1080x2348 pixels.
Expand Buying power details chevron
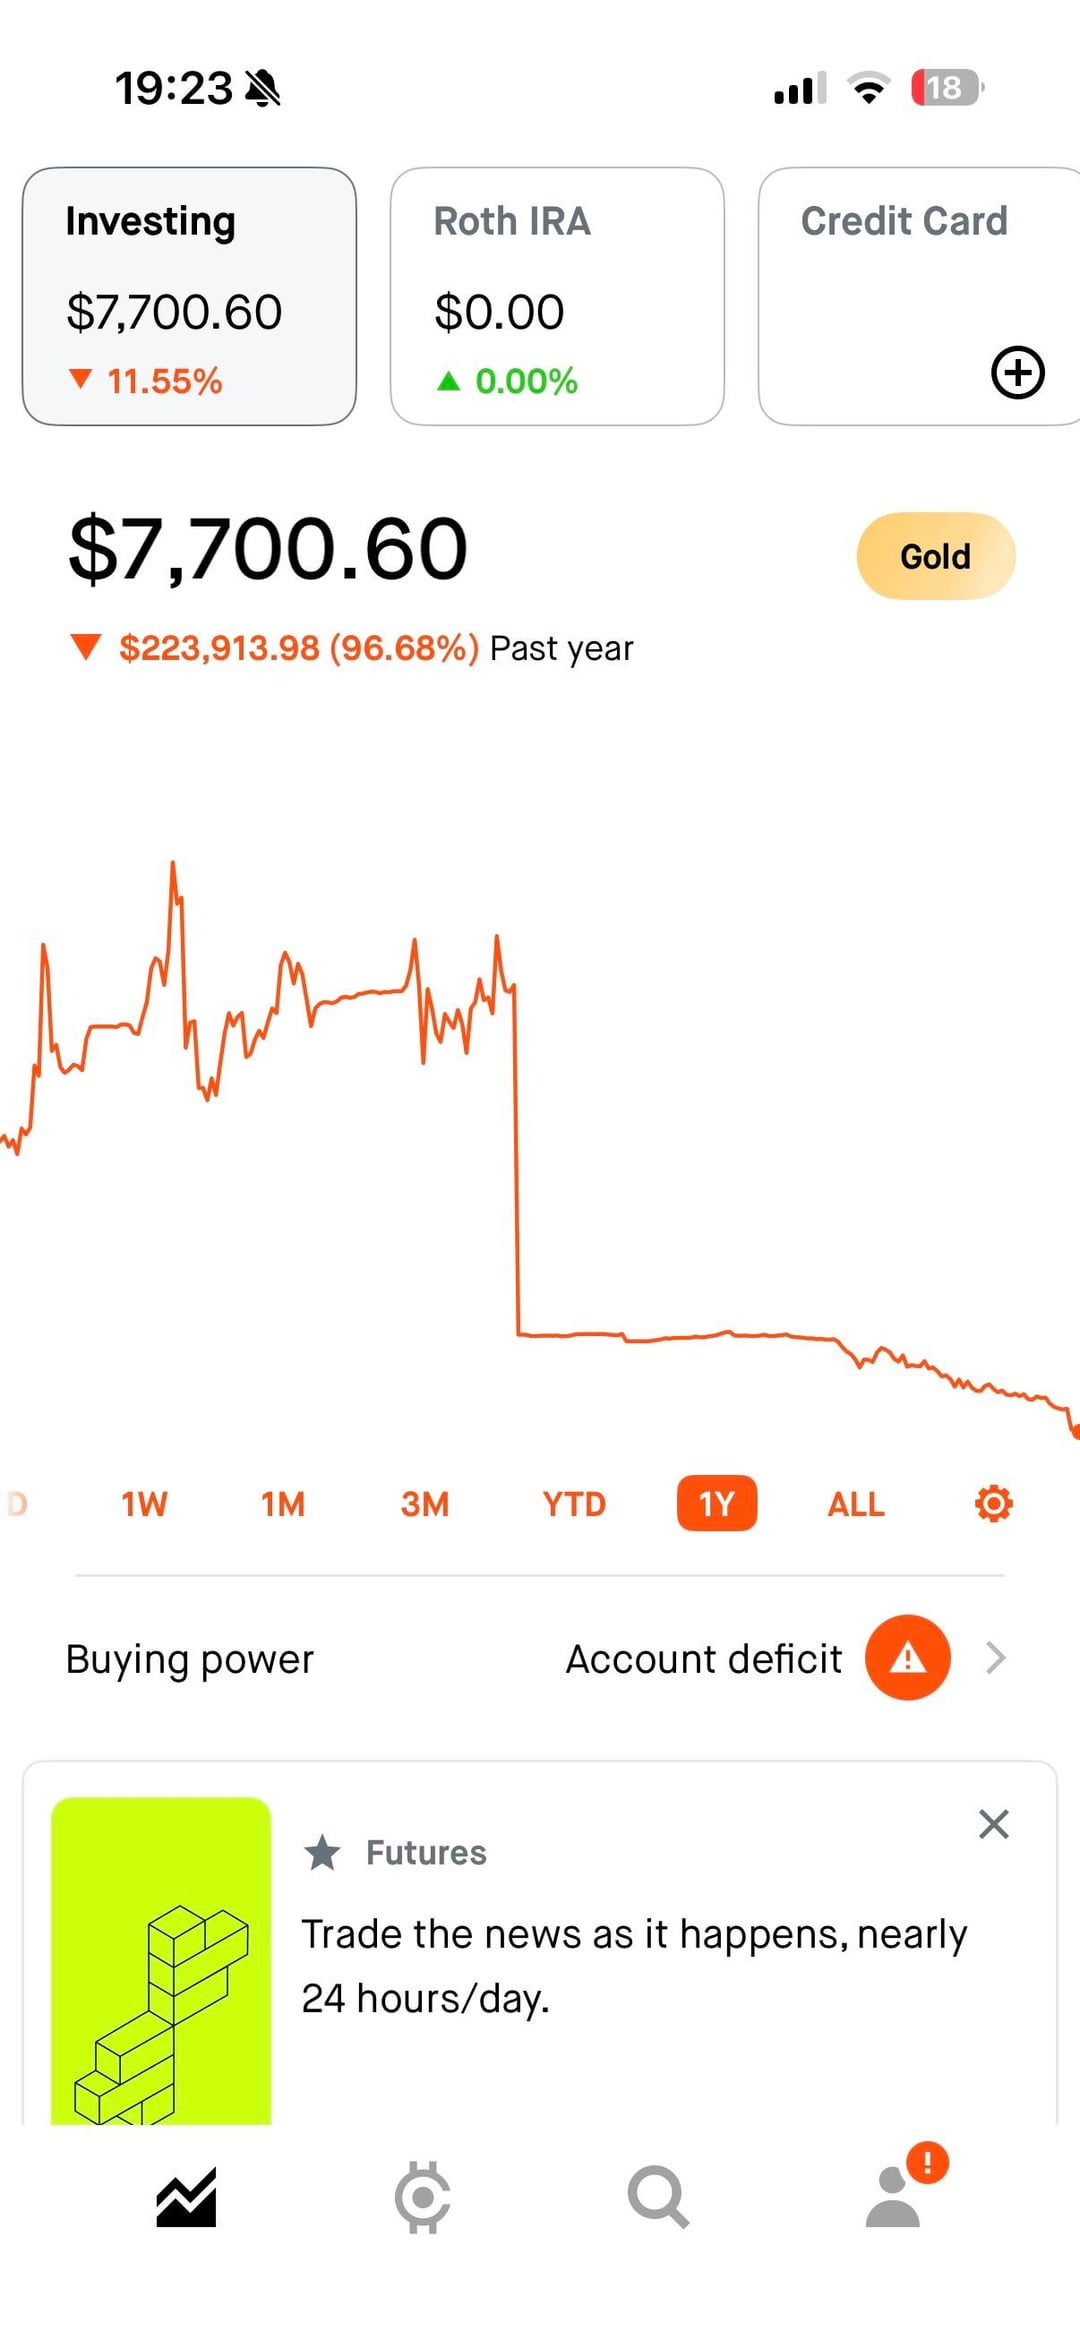pos(995,1658)
